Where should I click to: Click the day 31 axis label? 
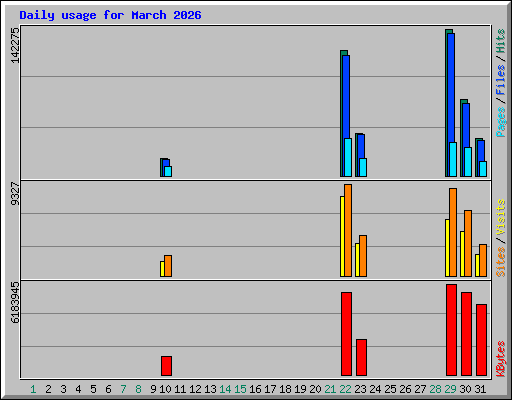click(x=480, y=389)
